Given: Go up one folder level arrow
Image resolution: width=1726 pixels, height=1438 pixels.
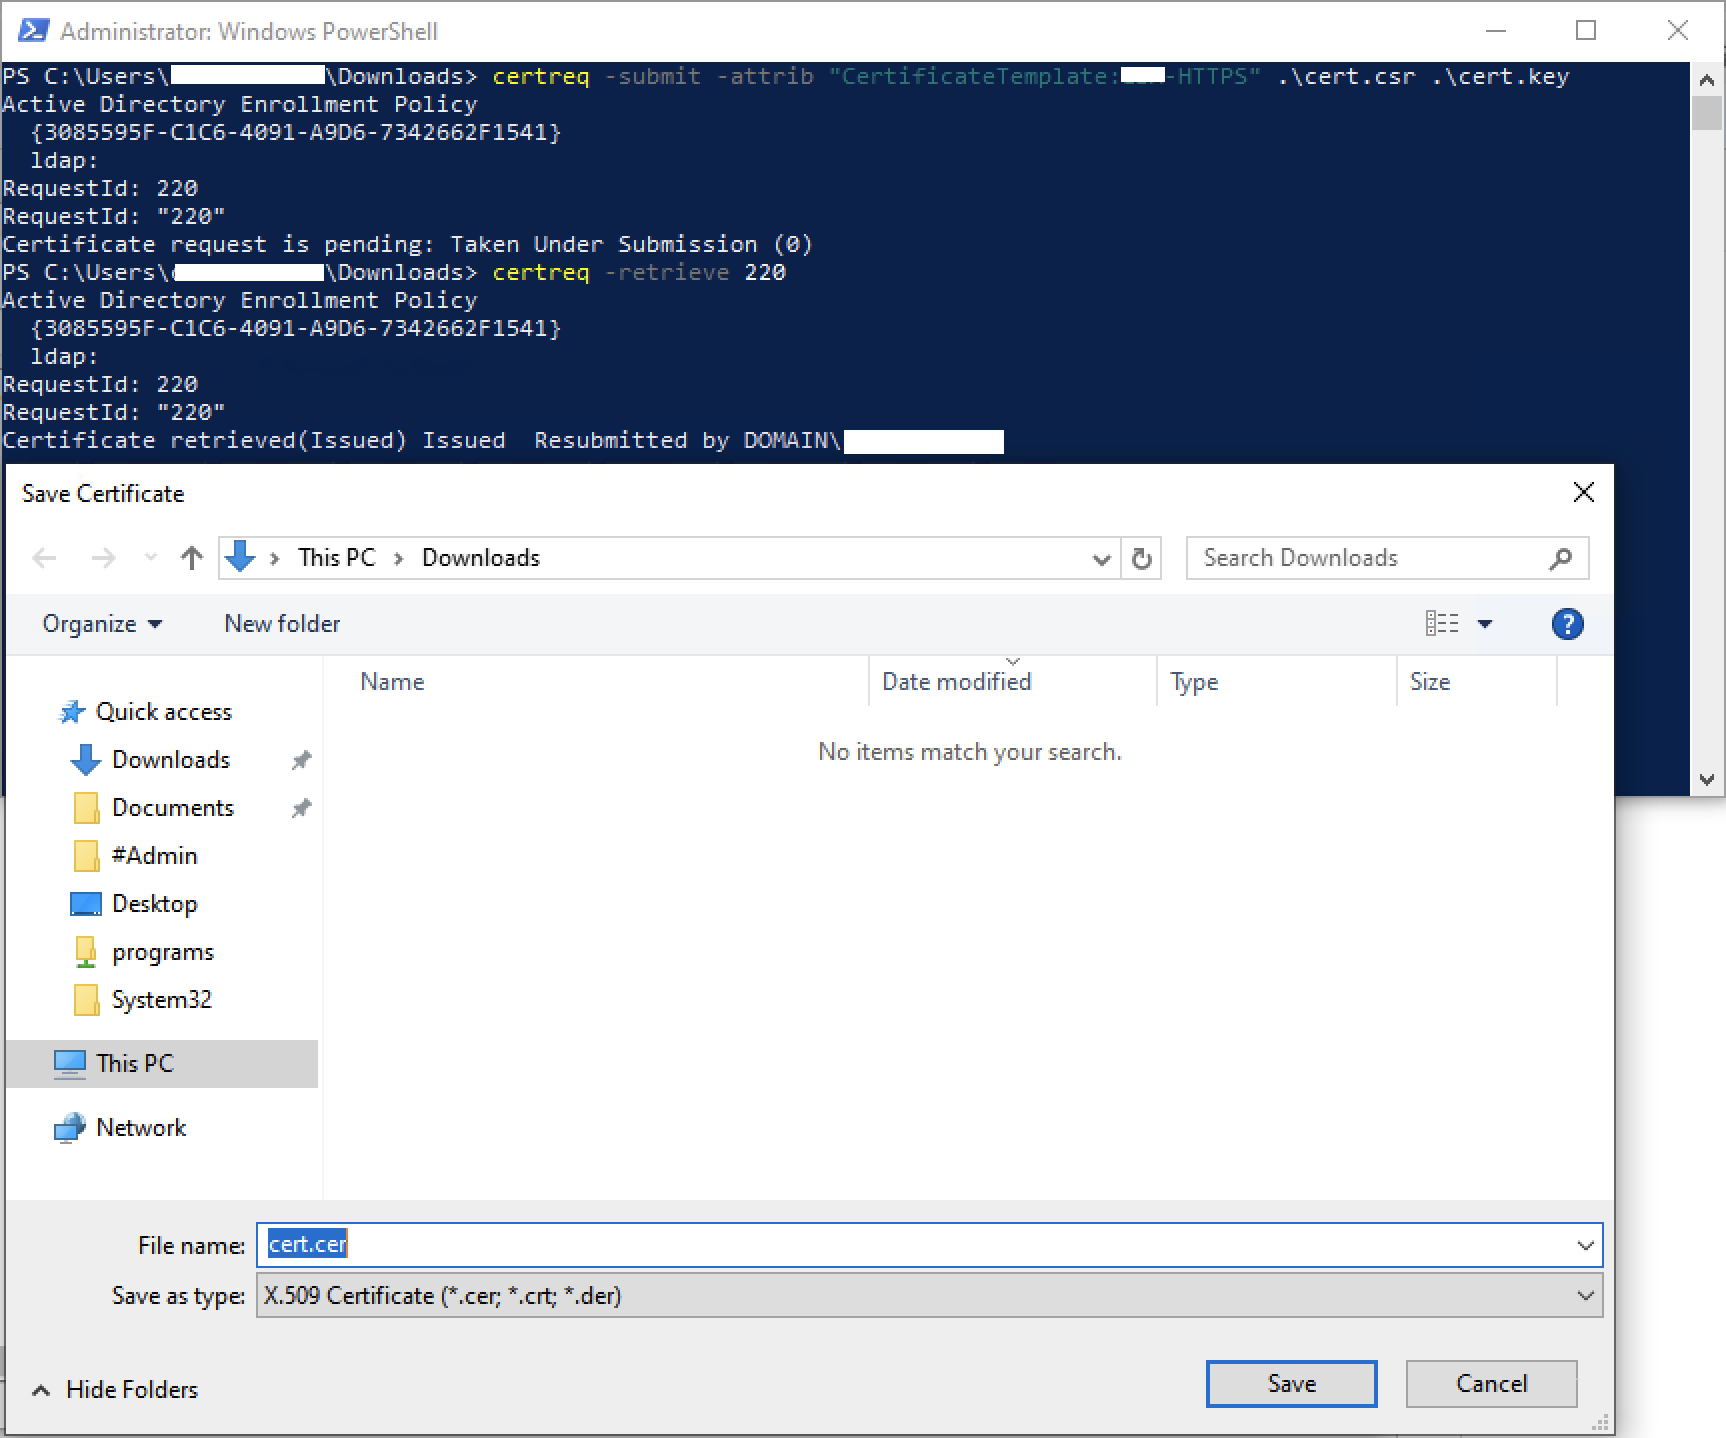Looking at the screenshot, I should click(x=192, y=558).
